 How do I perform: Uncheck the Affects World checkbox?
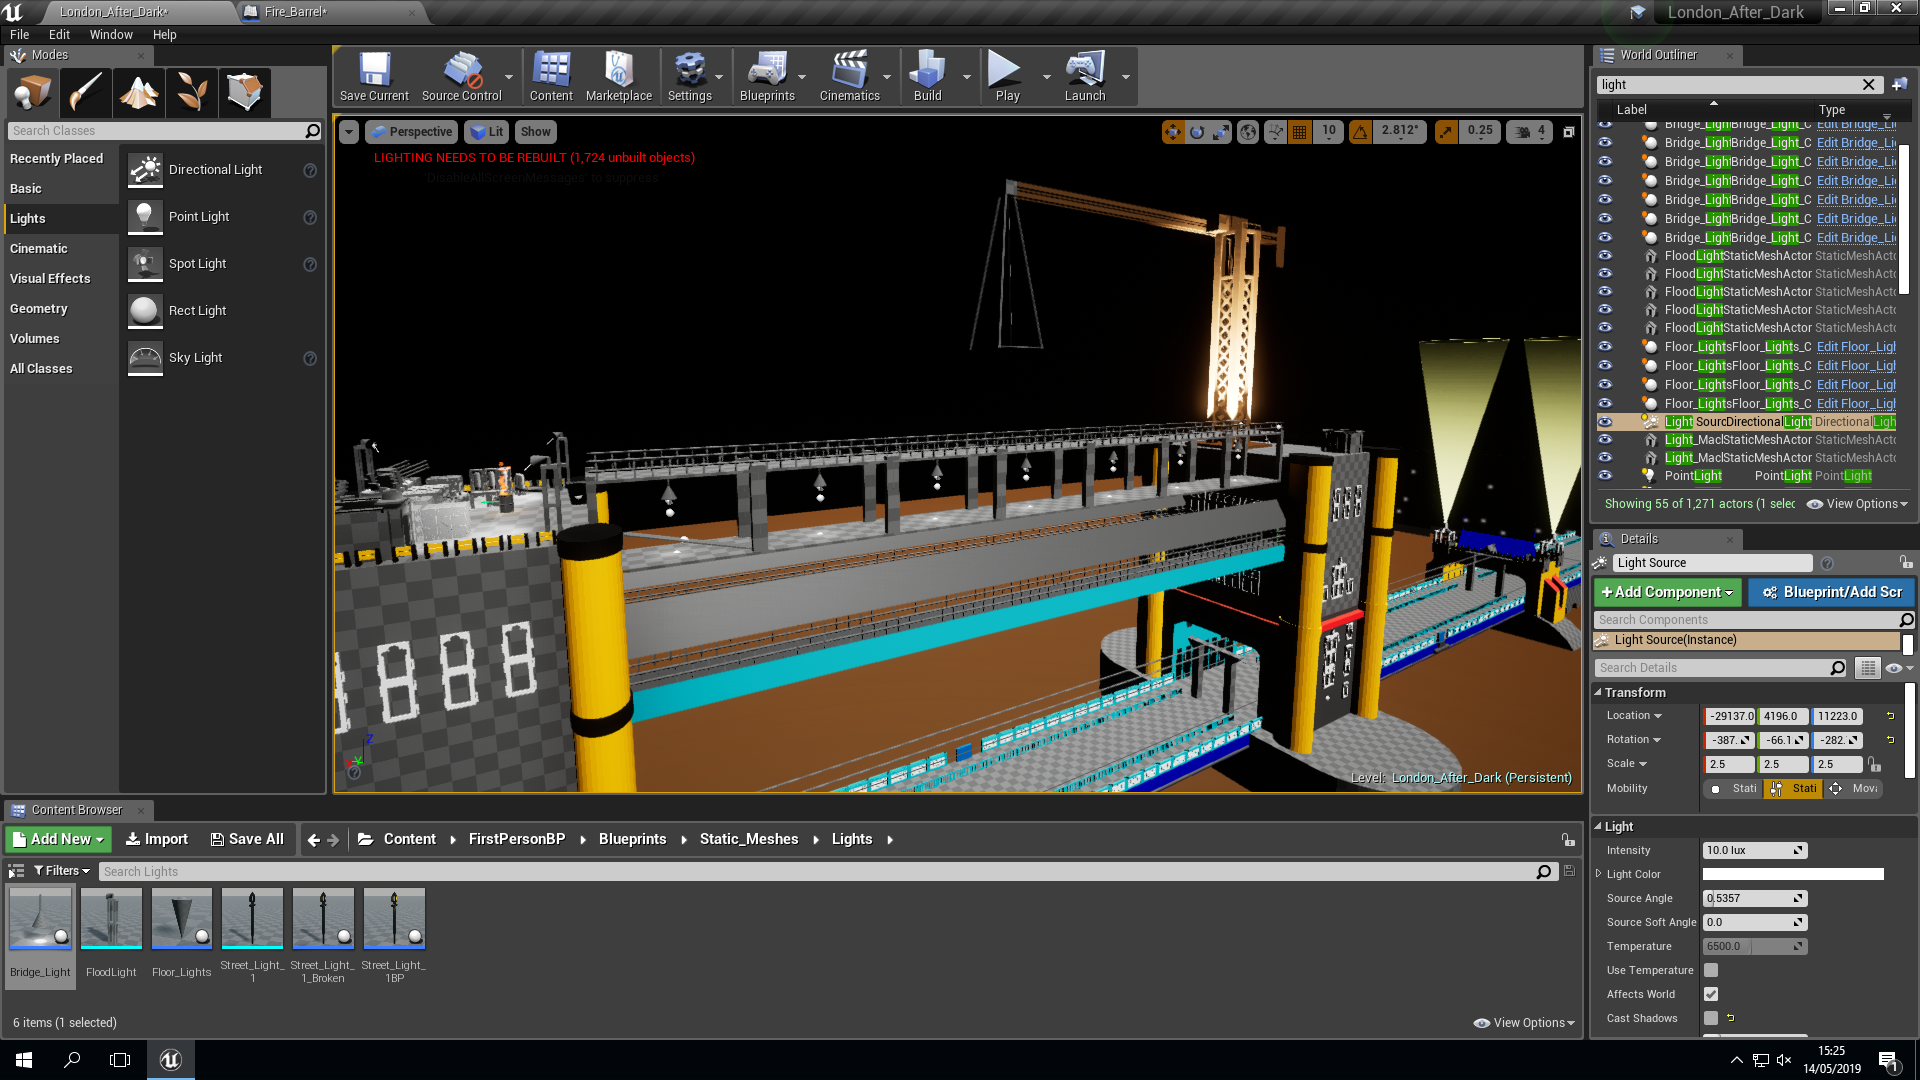coord(1711,994)
